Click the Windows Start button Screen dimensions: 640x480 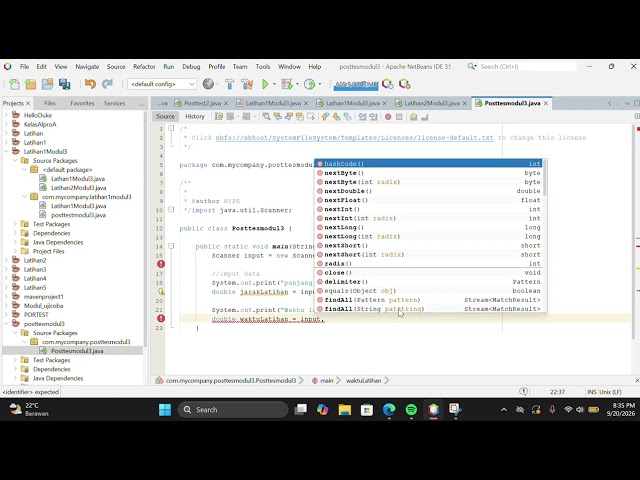pos(165,409)
